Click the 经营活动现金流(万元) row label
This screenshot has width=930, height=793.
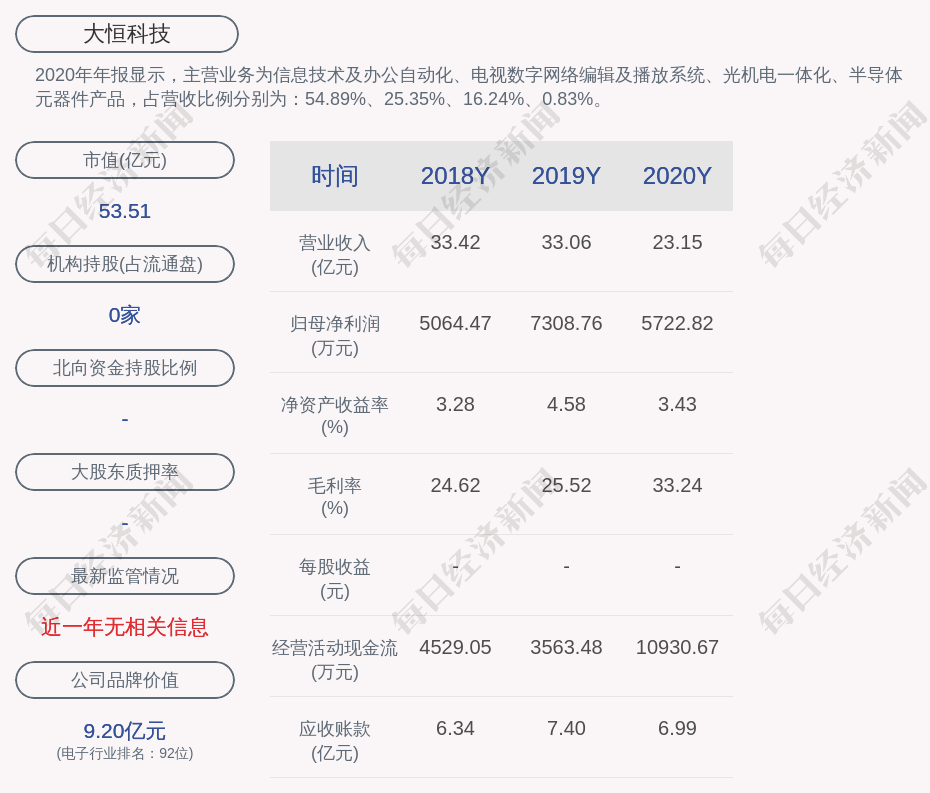coord(335,660)
